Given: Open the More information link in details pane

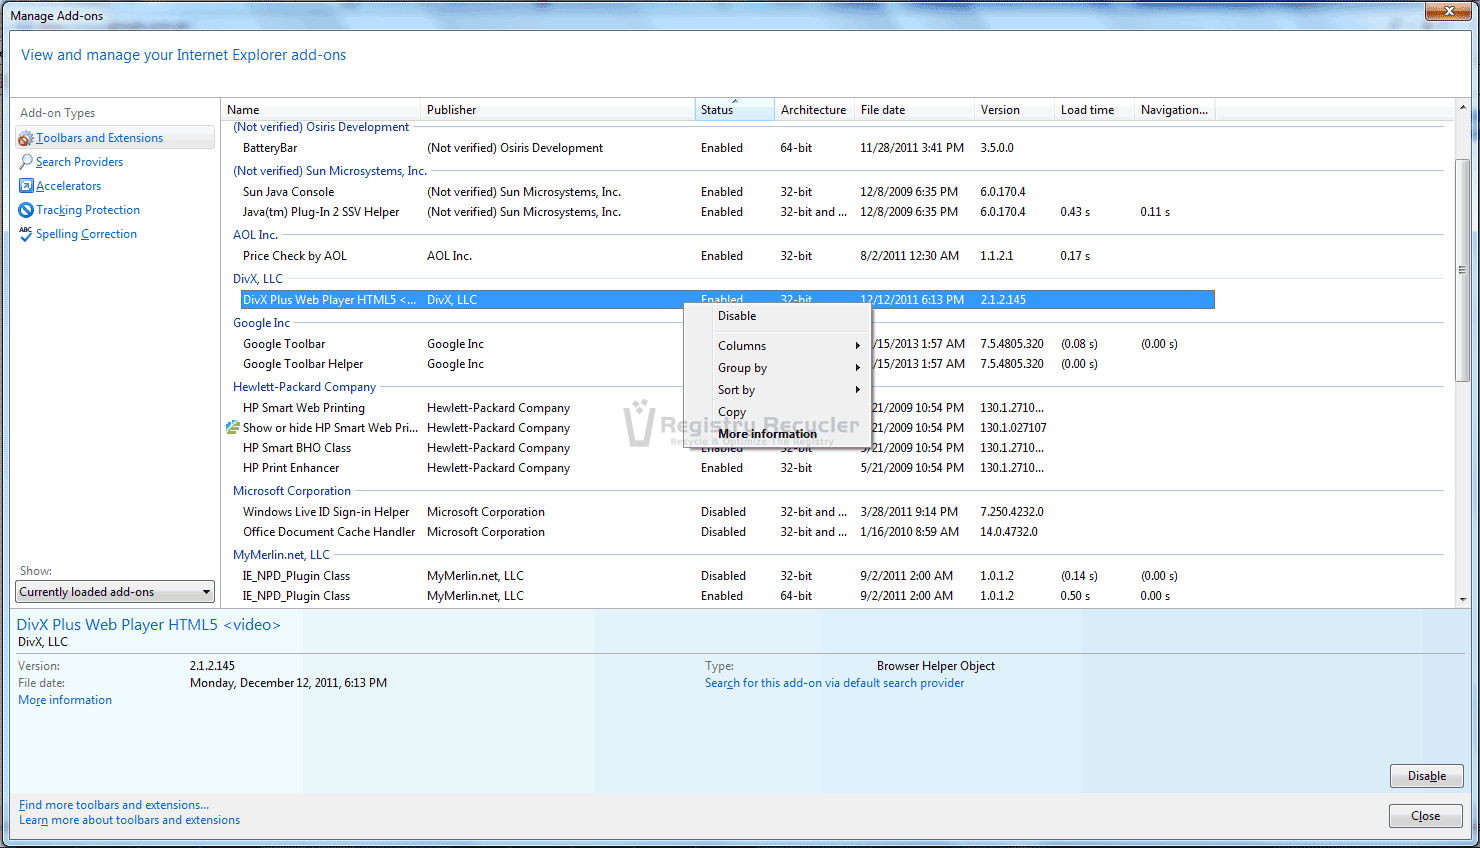Looking at the screenshot, I should (x=65, y=700).
